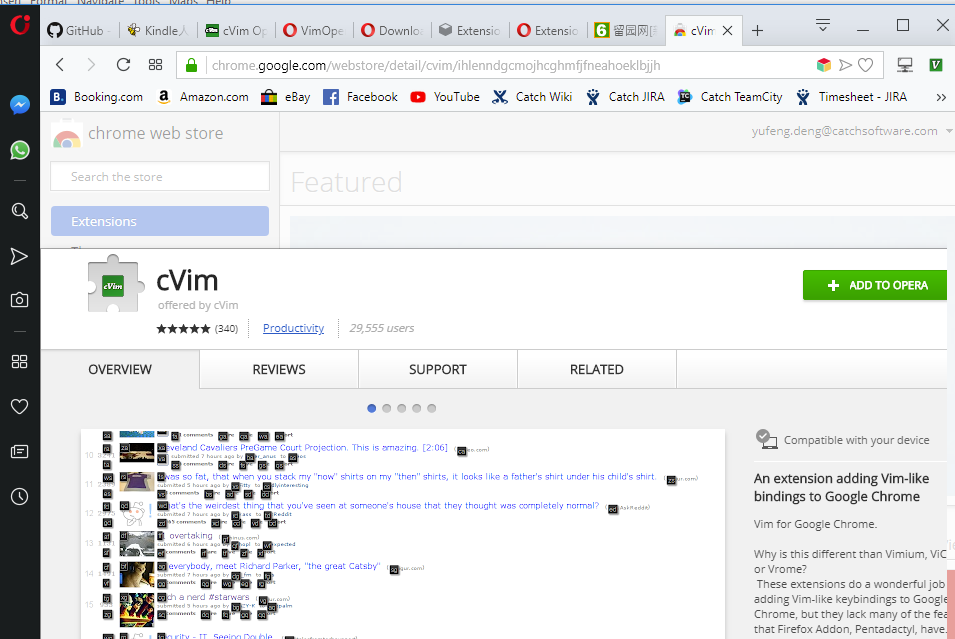Take a snapshot with sidebar camera icon
Screen dimensions: 955x639
coord(19,300)
